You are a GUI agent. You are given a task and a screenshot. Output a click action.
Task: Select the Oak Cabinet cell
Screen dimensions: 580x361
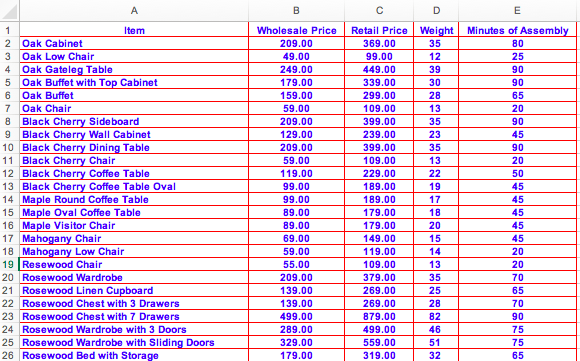134,43
